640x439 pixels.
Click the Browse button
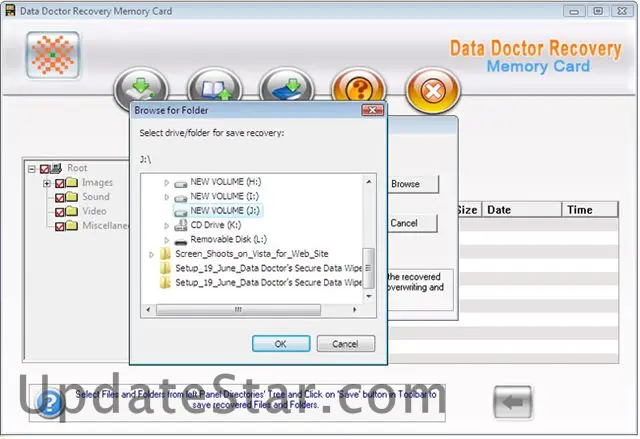click(413, 184)
